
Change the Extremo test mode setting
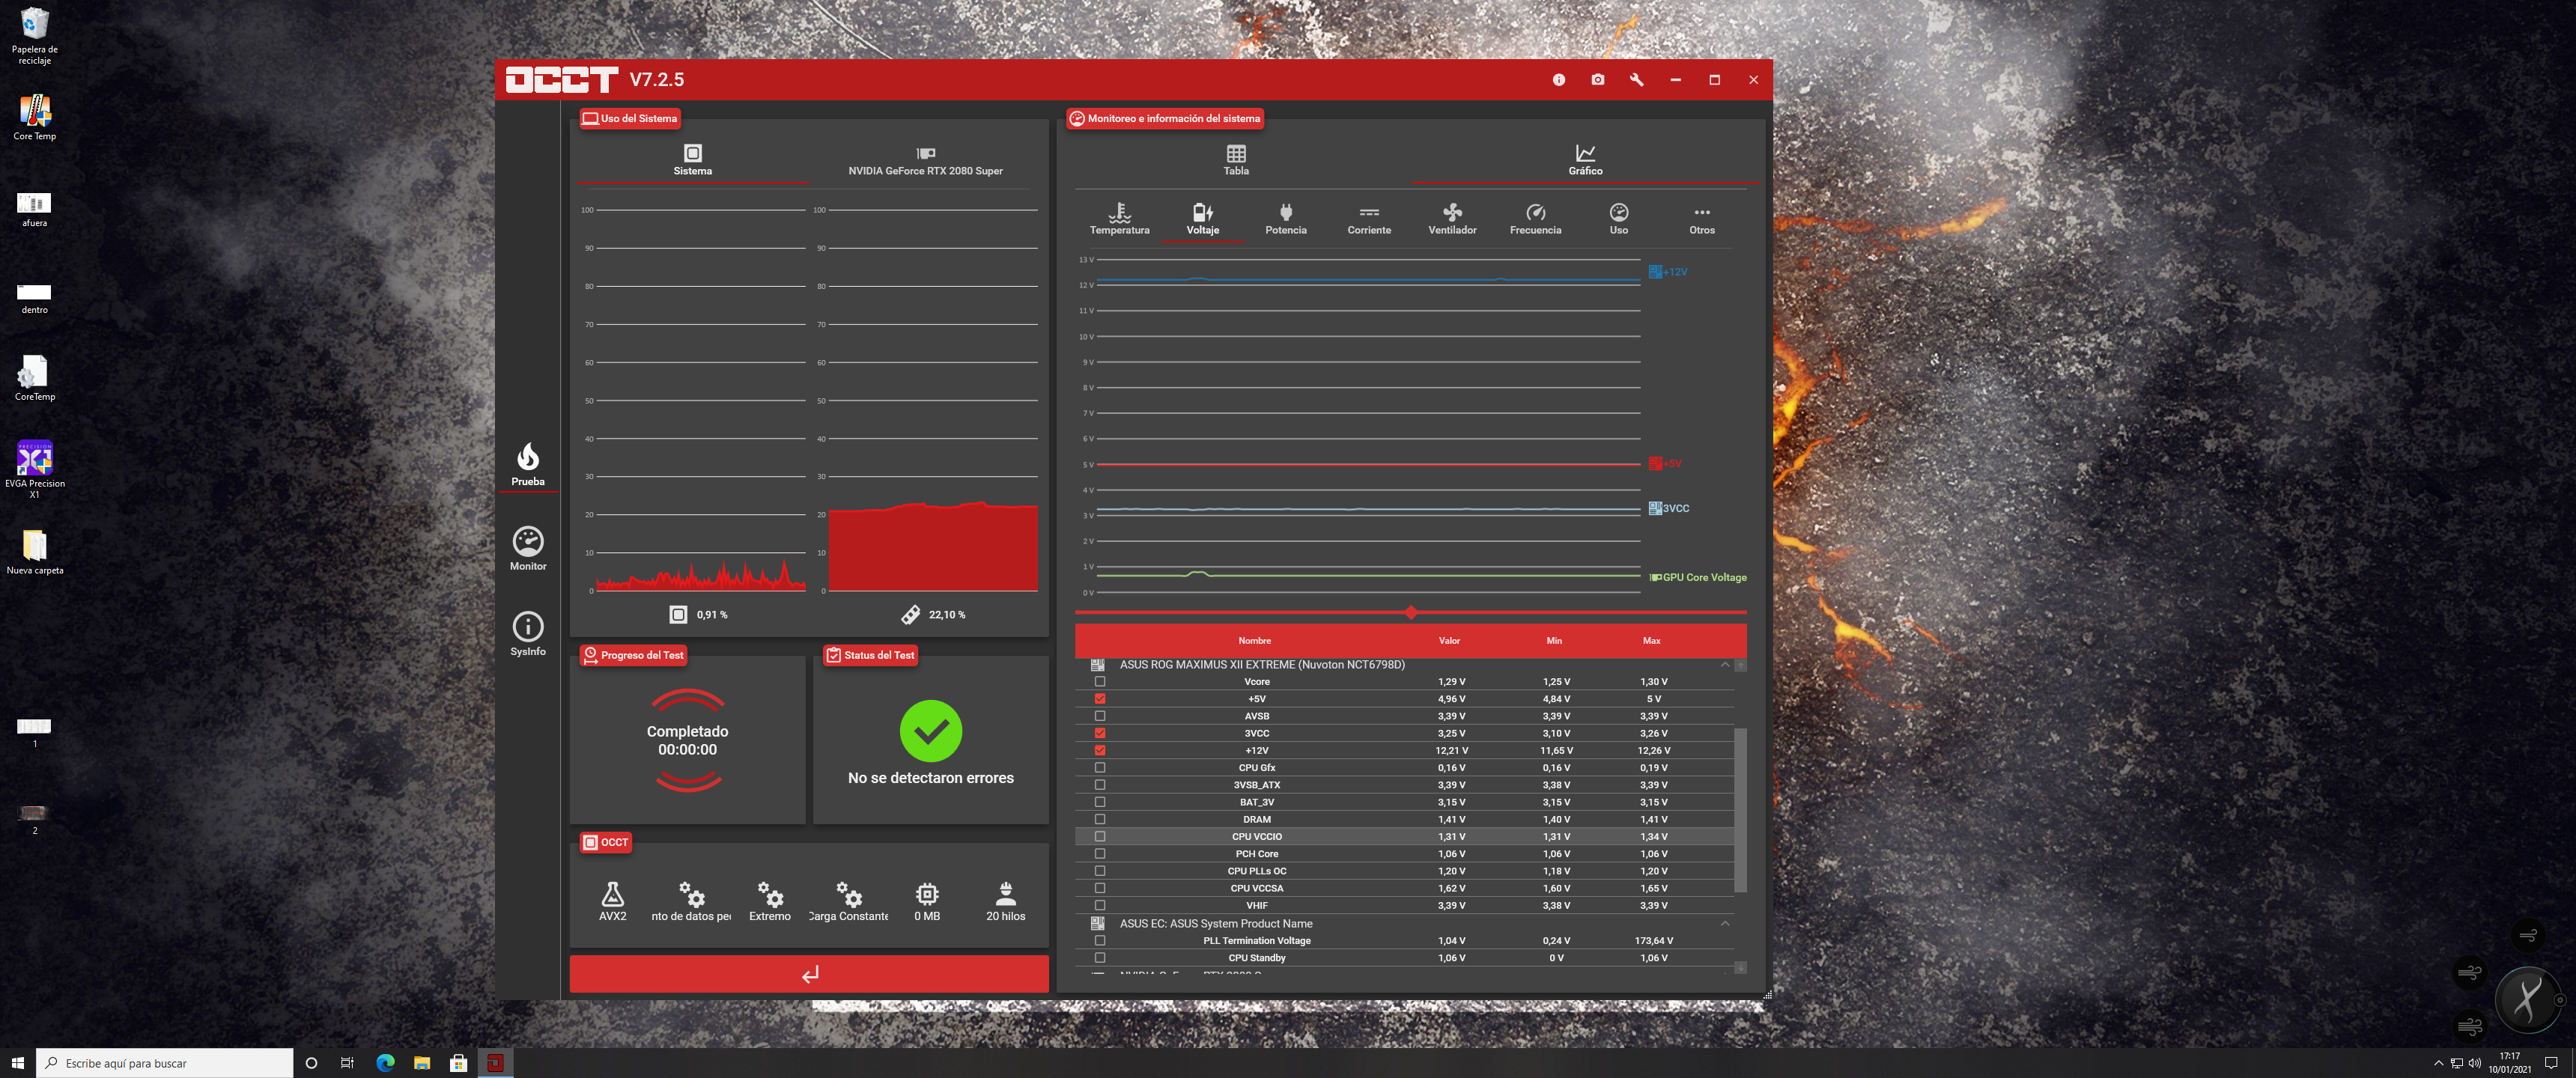point(769,901)
